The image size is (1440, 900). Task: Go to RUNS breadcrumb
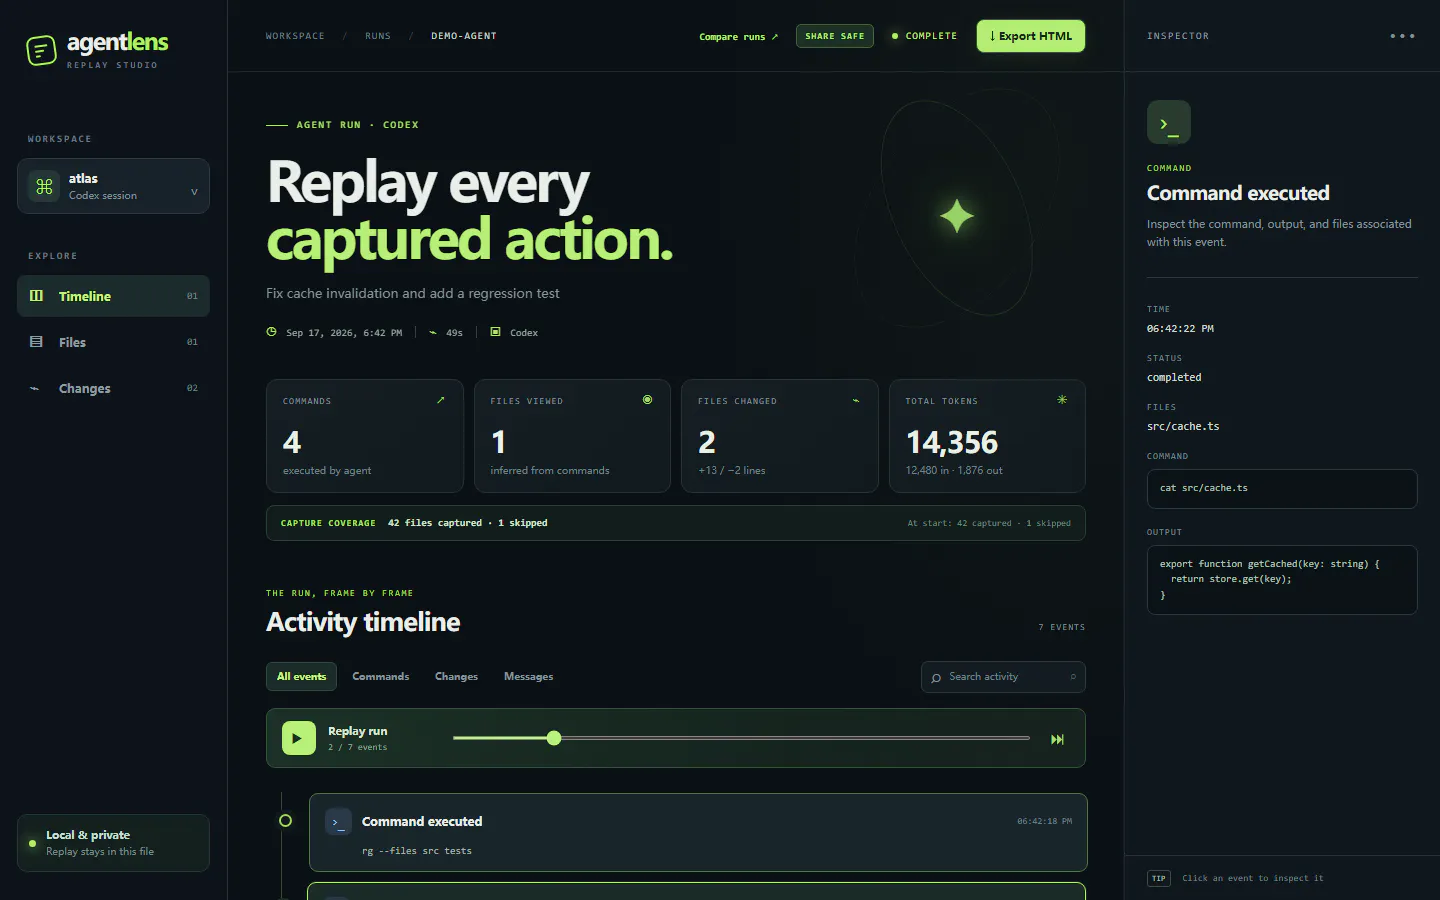click(378, 36)
